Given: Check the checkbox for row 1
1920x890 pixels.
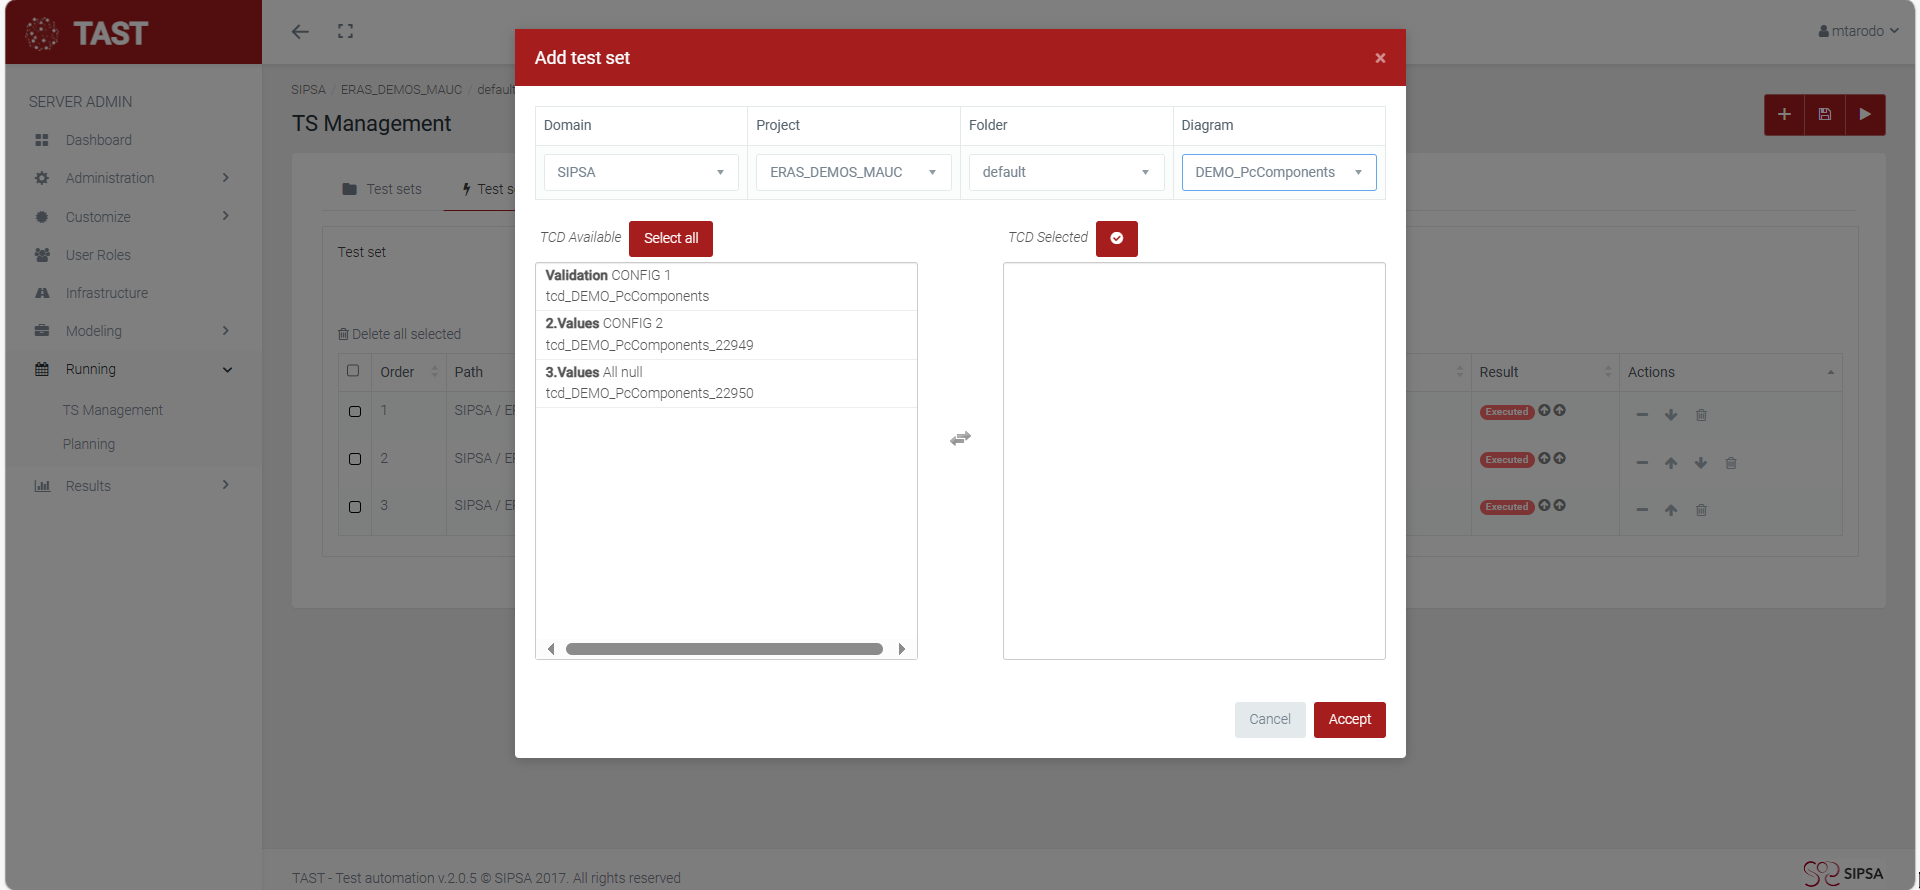Looking at the screenshot, I should pyautogui.click(x=355, y=411).
